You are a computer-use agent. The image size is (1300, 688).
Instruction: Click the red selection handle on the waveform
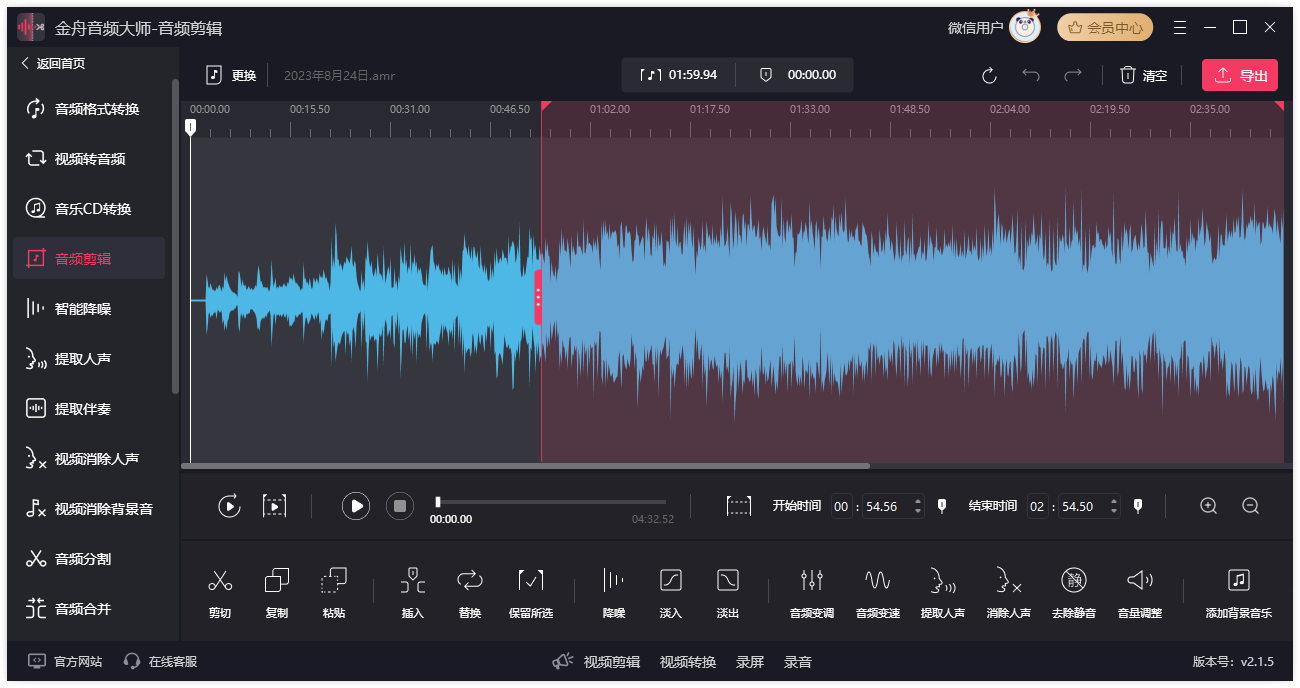[538, 297]
